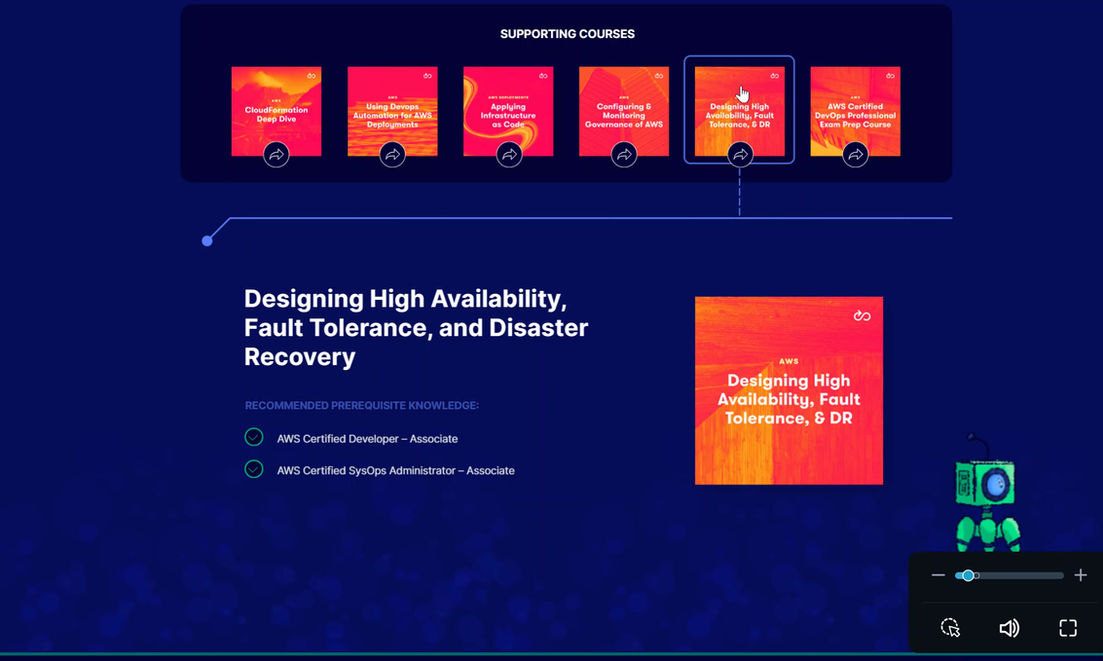Mute audio with the speaker icon

pyautogui.click(x=1009, y=628)
